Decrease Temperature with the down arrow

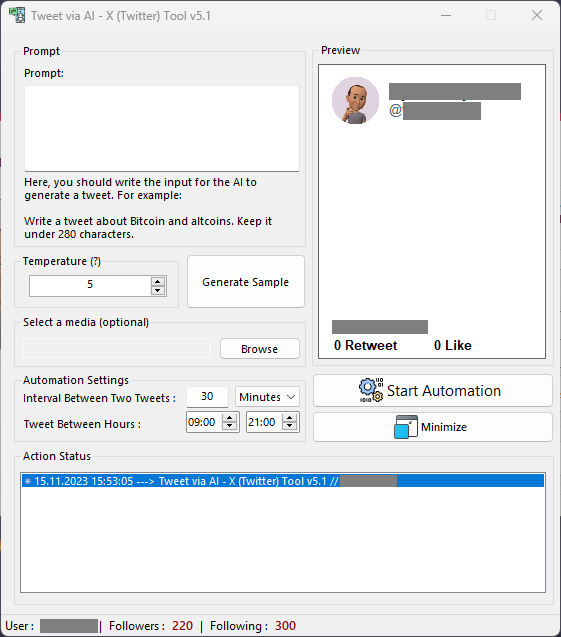coord(158,290)
